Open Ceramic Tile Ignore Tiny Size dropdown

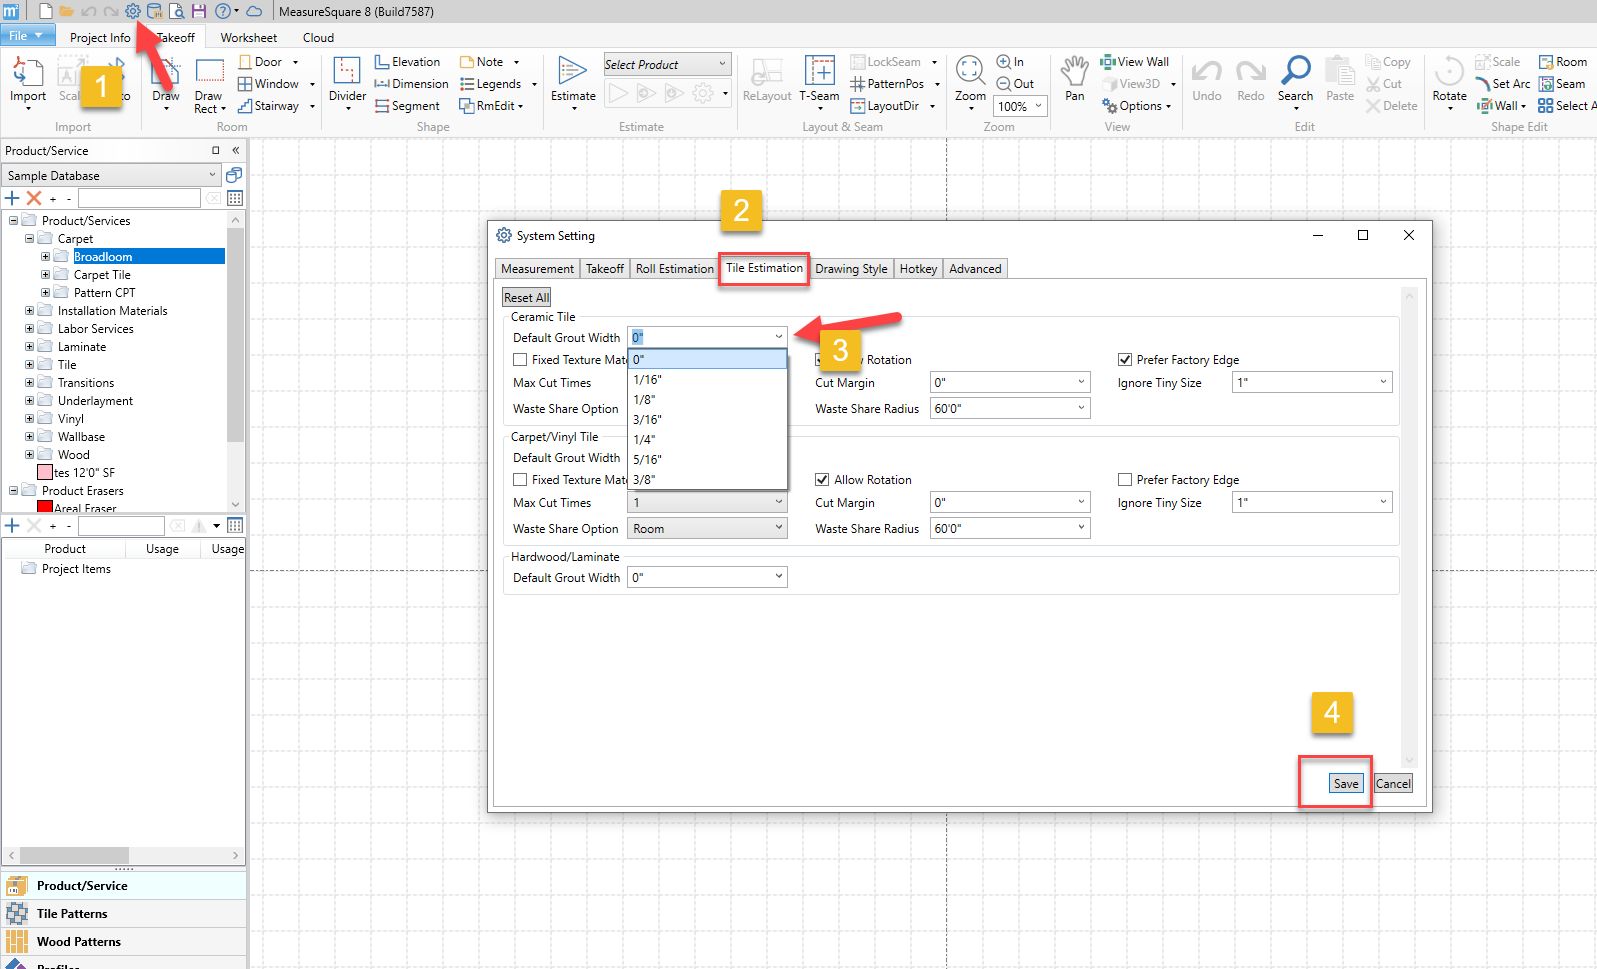point(1312,382)
